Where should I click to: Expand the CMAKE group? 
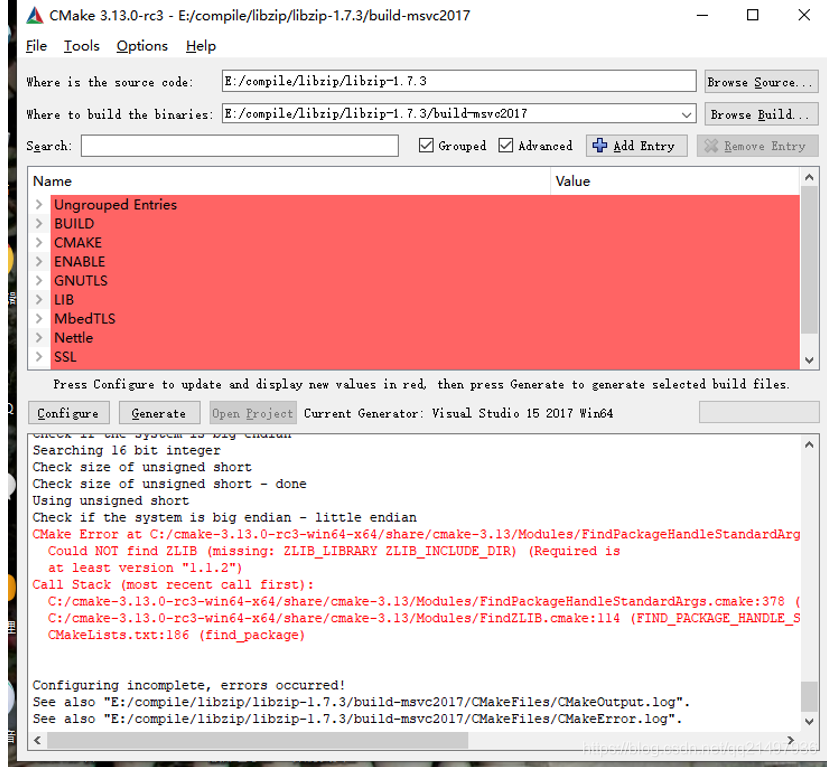39,242
